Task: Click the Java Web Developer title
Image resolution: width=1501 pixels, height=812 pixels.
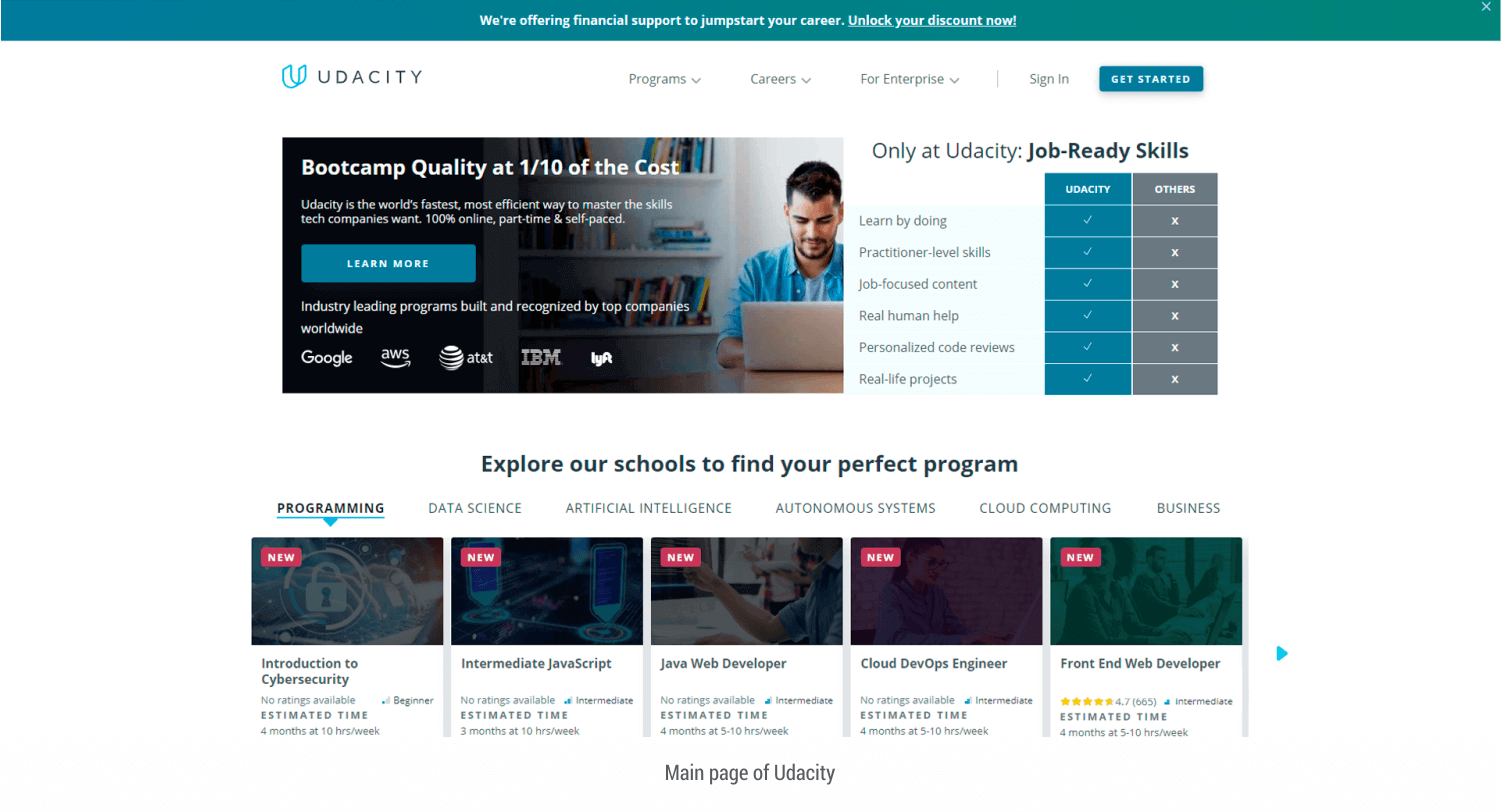Action: [x=724, y=663]
